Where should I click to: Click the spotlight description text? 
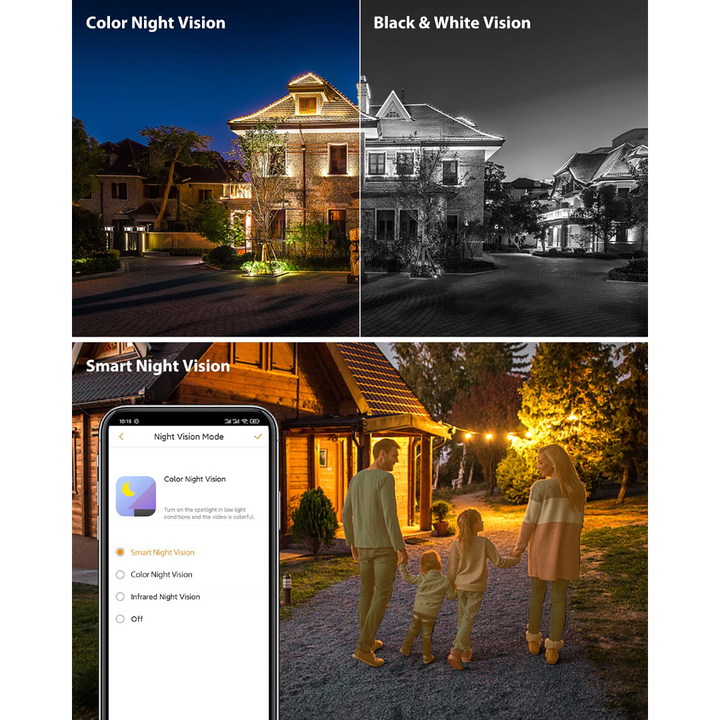point(209,513)
